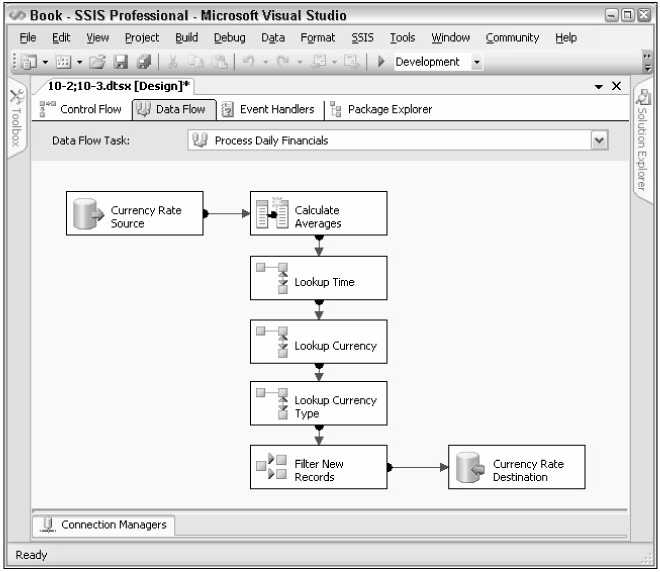Click the Save icon in toolbar
660x572 pixels.
click(x=121, y=62)
